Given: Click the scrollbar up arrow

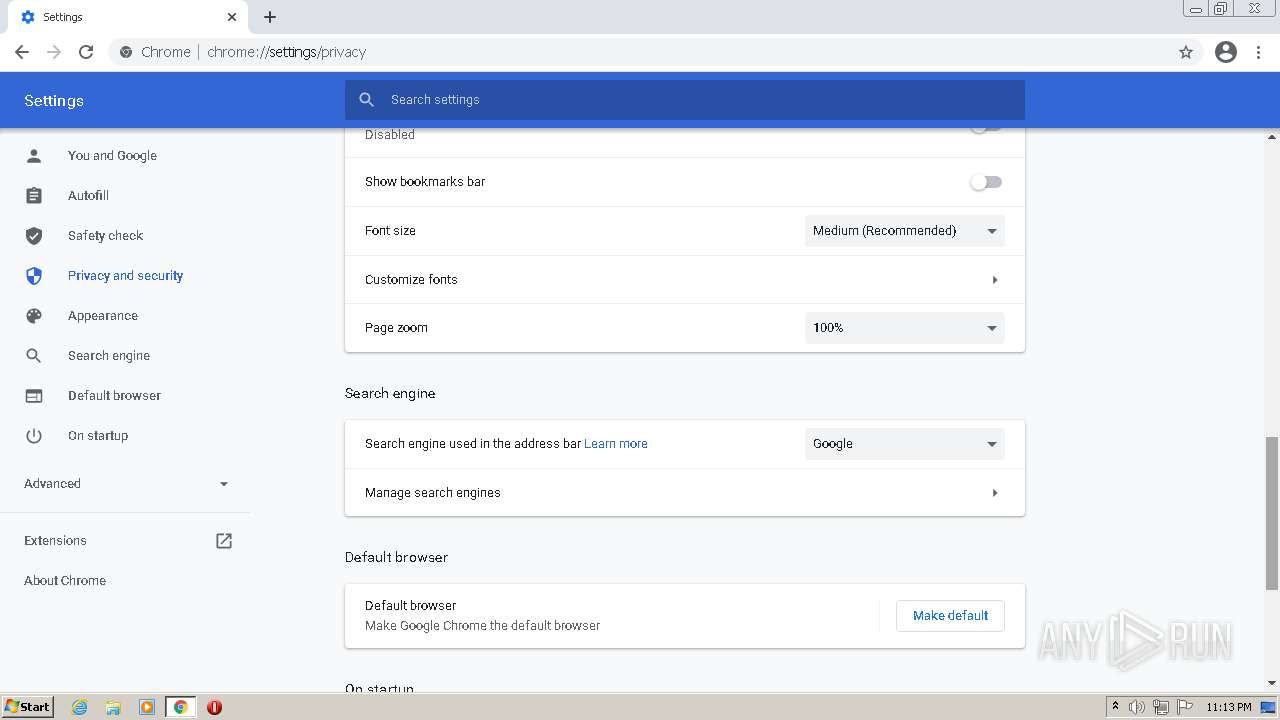Looking at the screenshot, I should click(1272, 136).
